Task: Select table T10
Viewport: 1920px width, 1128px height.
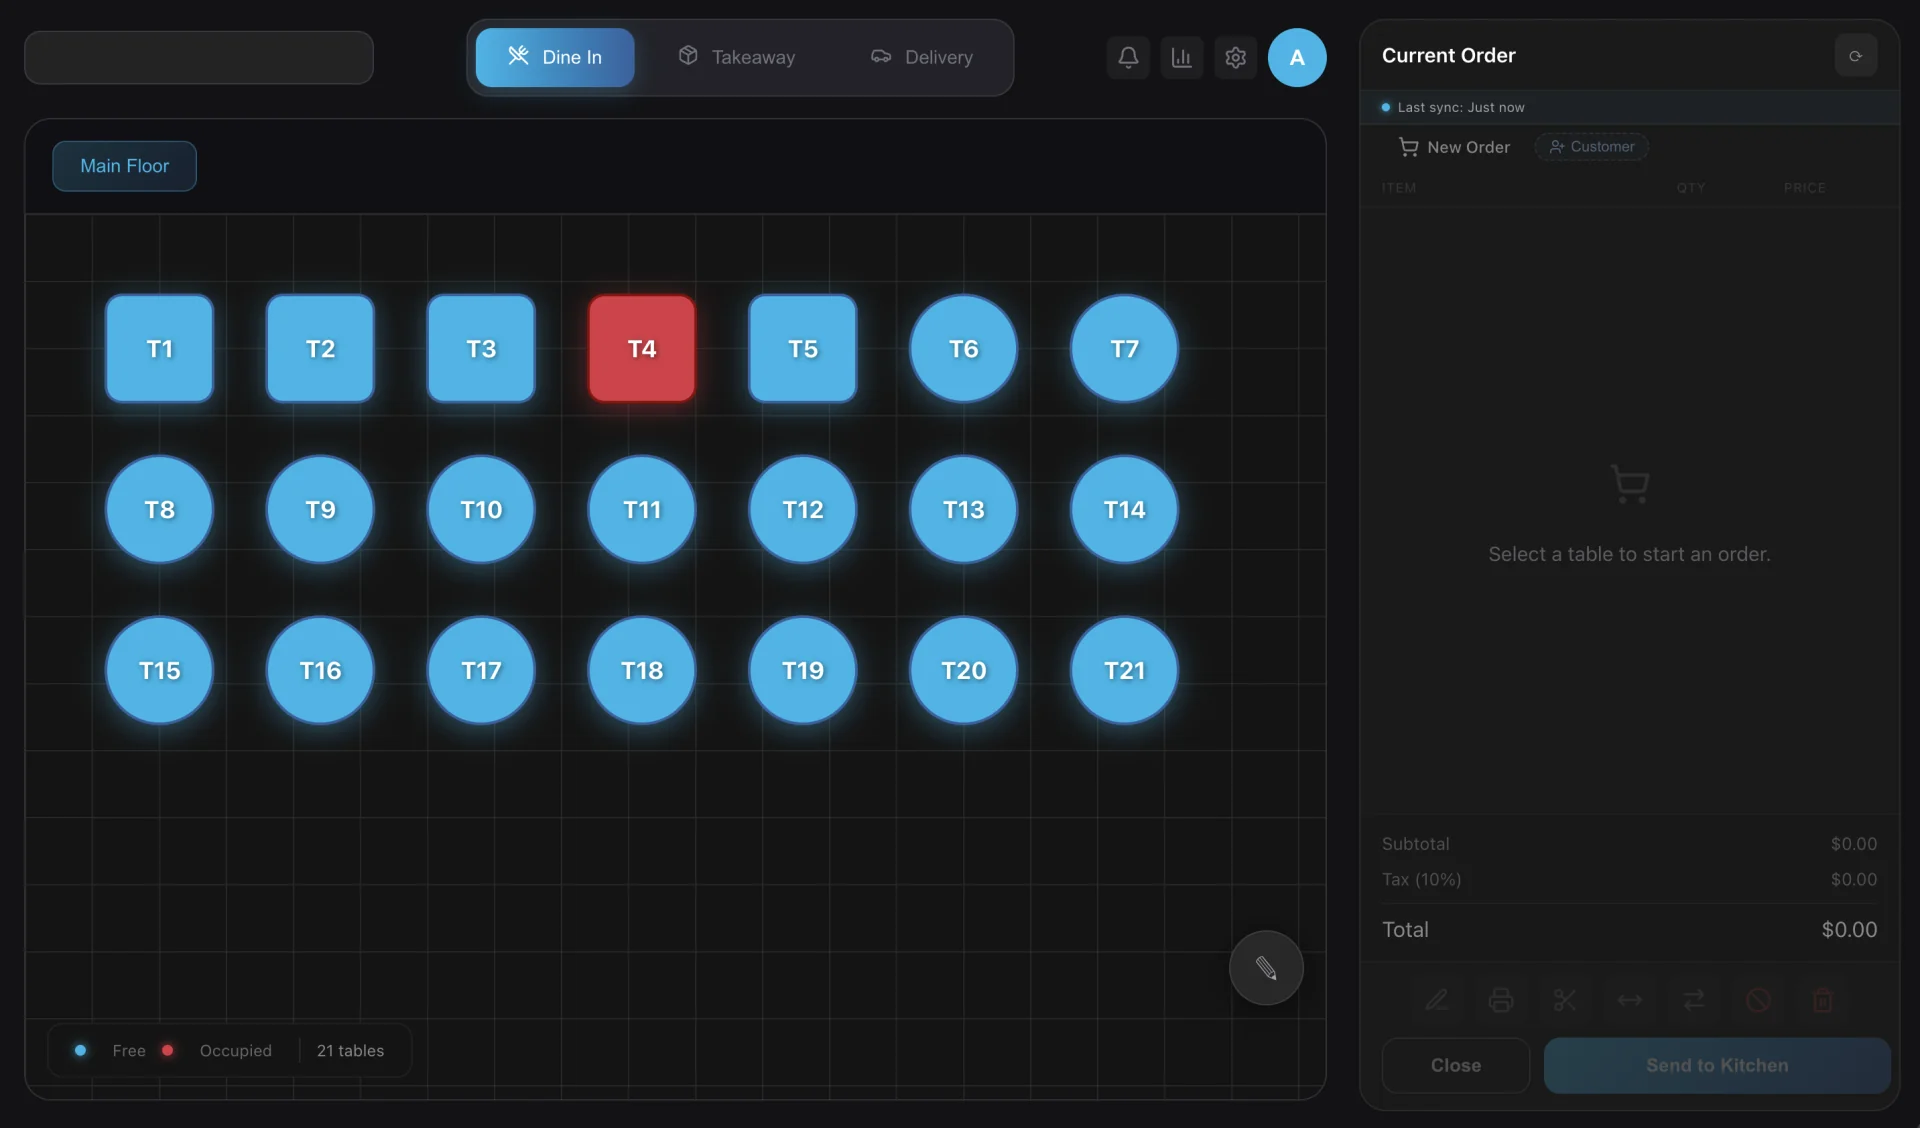Action: pyautogui.click(x=481, y=509)
